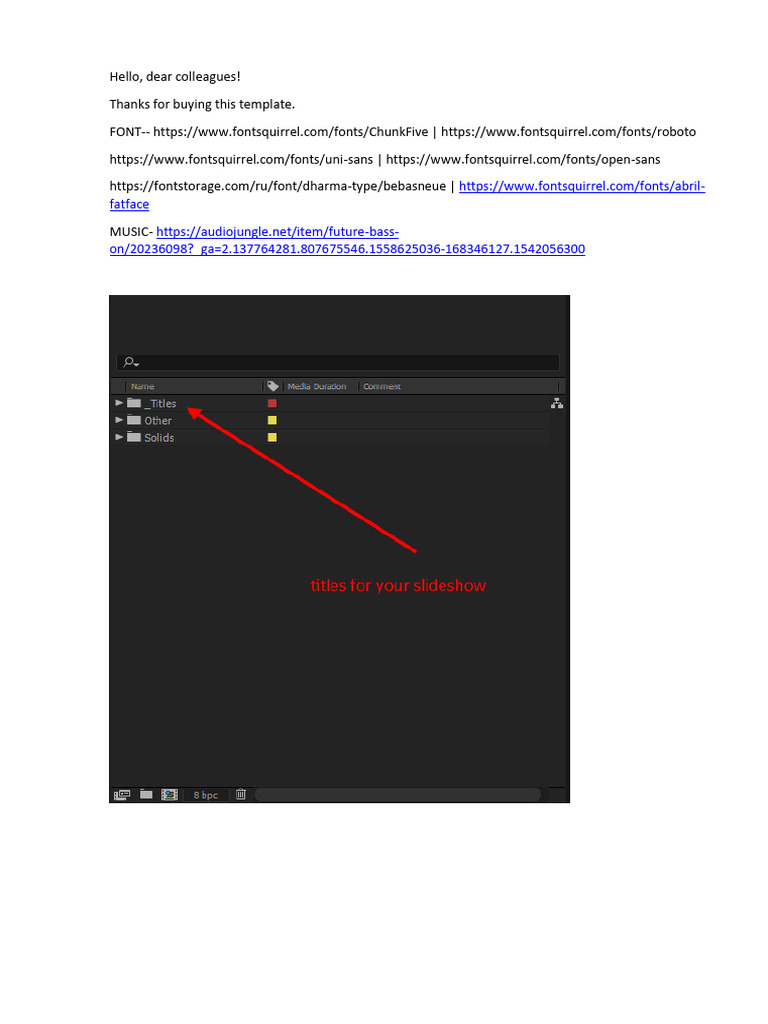Viewport: 768px width, 1024px height.
Task: Expand the Solids folder triangle
Action: tap(119, 437)
